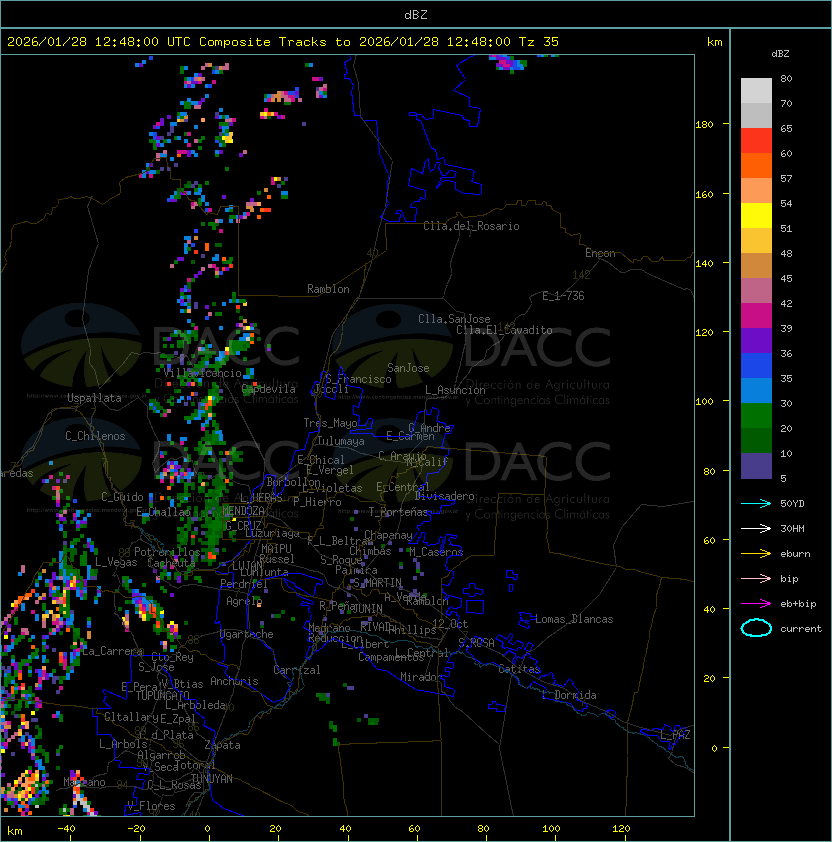Click the 180 km vertical axis tick
The width and height of the screenshot is (832, 842).
click(704, 125)
